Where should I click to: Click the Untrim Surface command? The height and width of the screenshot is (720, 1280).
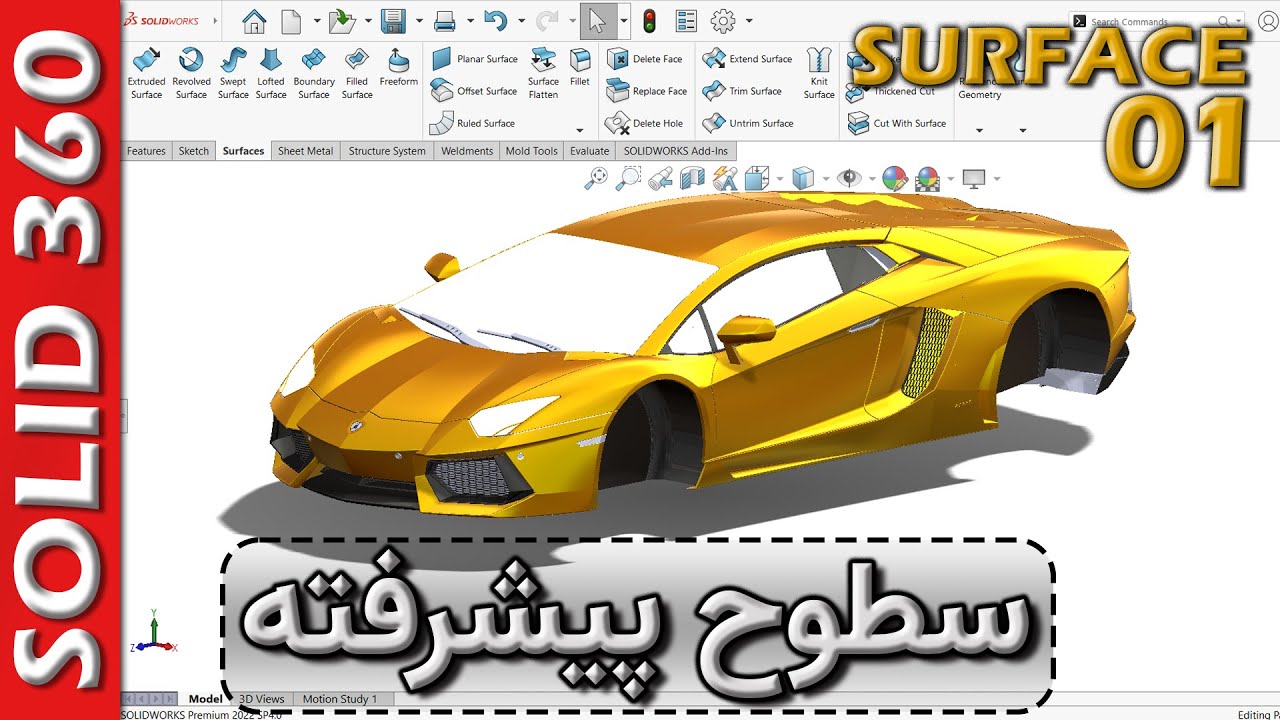(748, 123)
